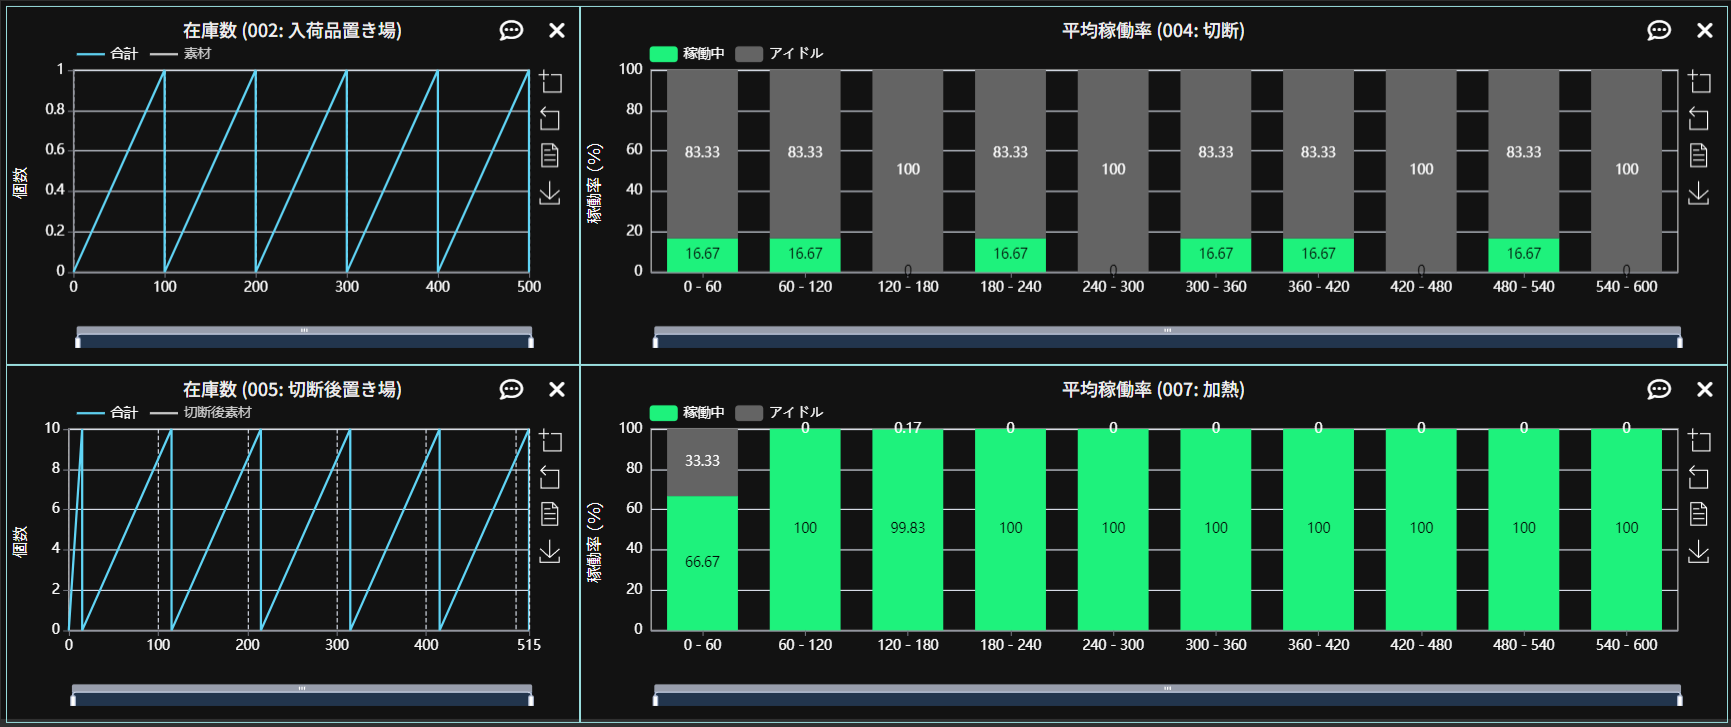Click the 120 - 180 bar in 平均稼働率 (004) chart

coord(907,170)
